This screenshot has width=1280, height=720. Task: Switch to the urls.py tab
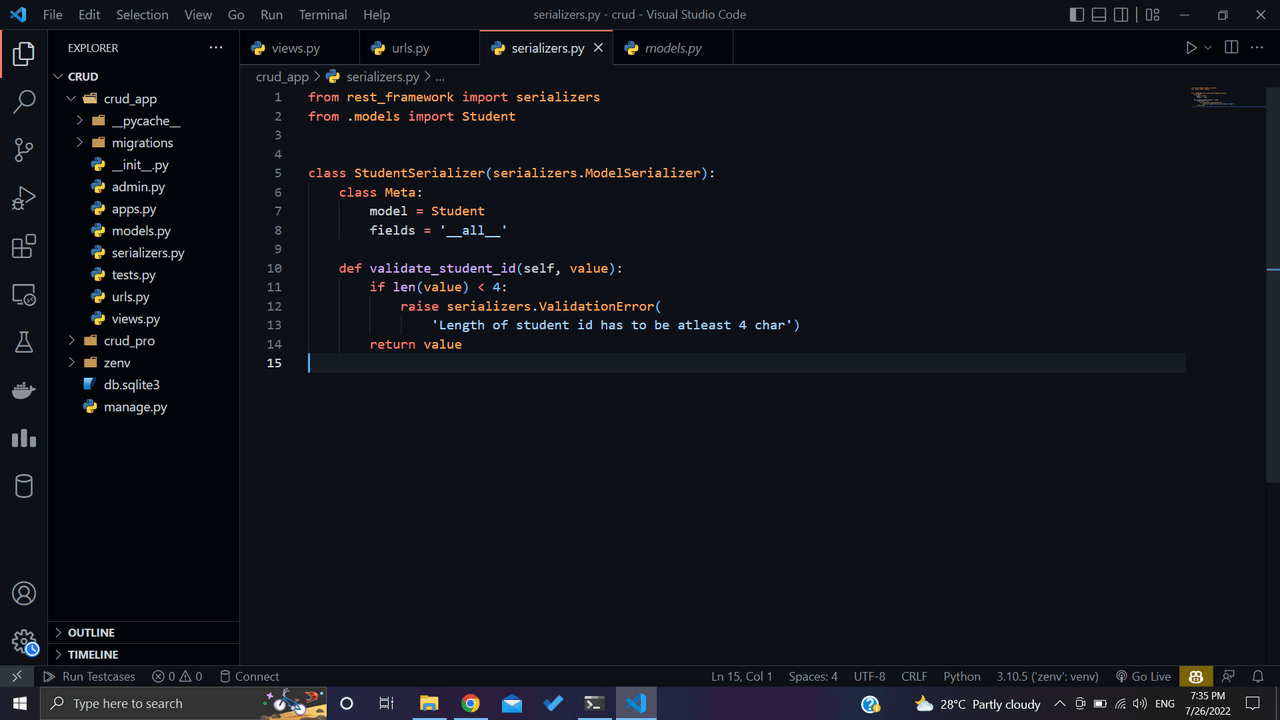(419, 48)
